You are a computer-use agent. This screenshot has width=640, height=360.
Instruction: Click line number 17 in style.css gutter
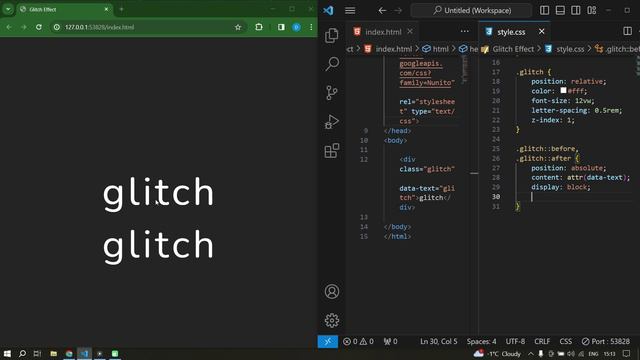click(496, 72)
